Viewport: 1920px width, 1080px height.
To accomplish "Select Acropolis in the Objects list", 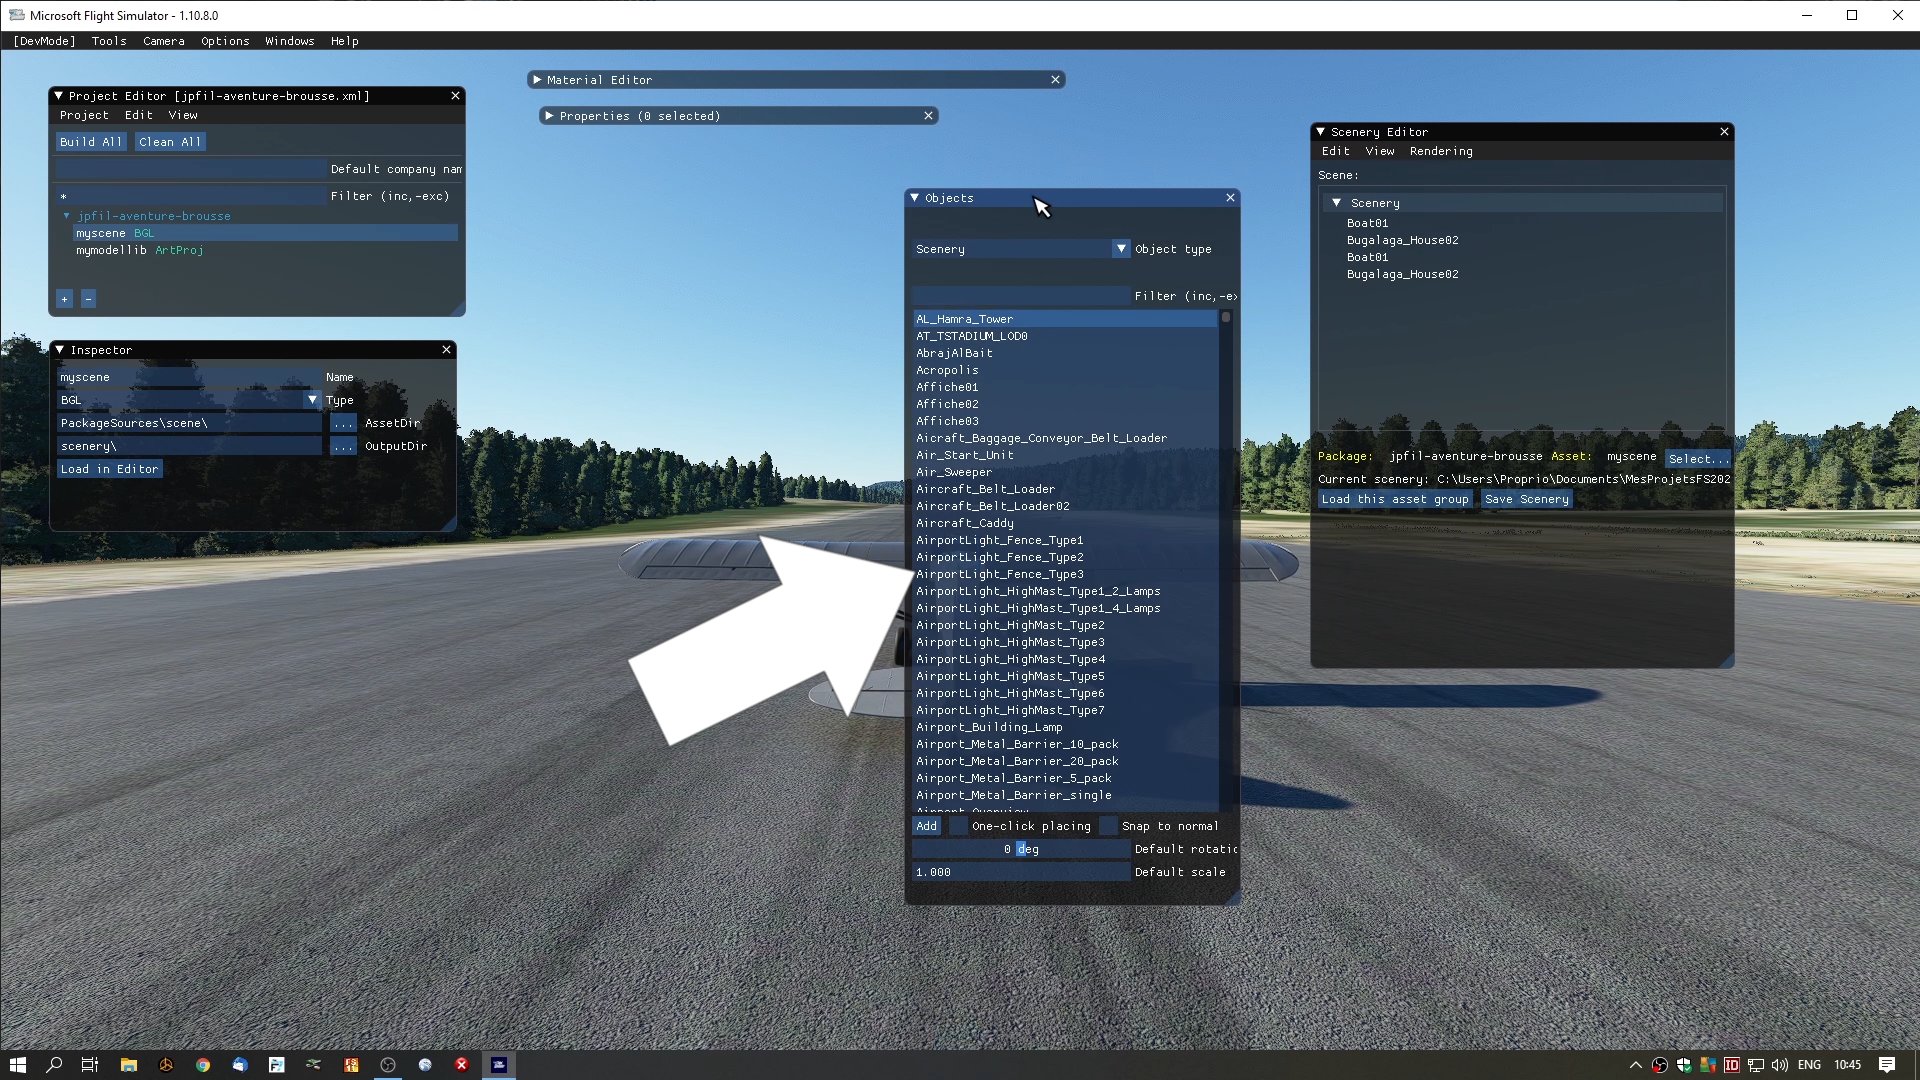I will tap(947, 370).
